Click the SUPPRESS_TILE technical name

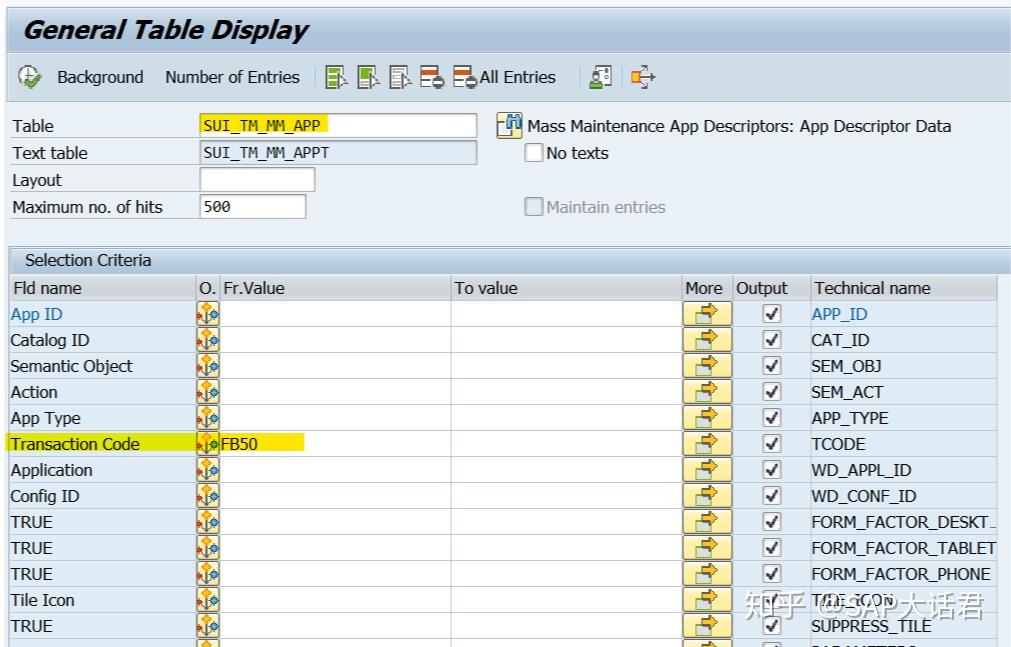click(x=871, y=626)
